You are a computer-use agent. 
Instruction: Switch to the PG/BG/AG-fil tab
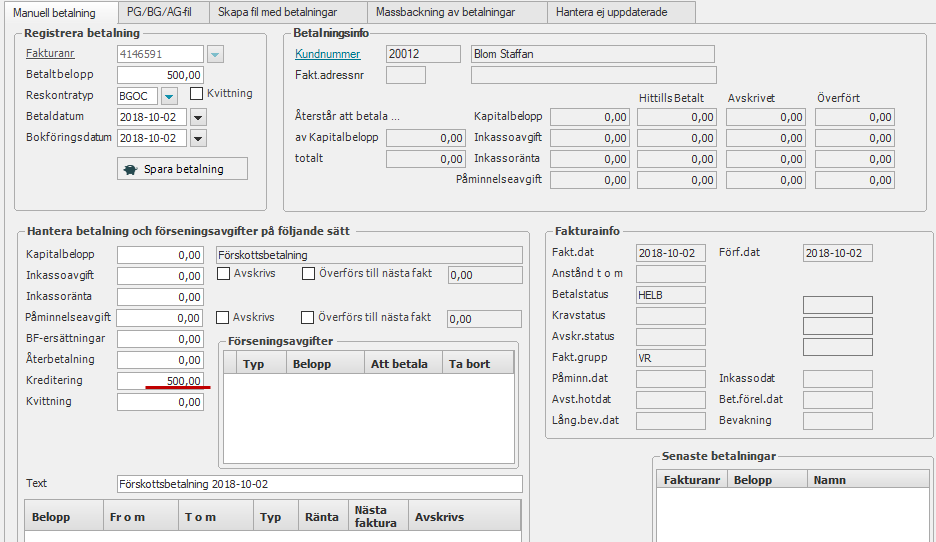(x=159, y=12)
